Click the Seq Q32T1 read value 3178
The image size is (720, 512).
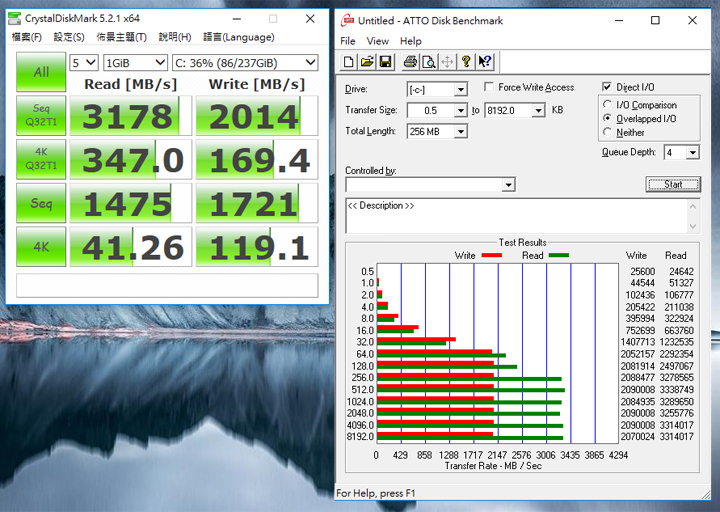click(130, 115)
